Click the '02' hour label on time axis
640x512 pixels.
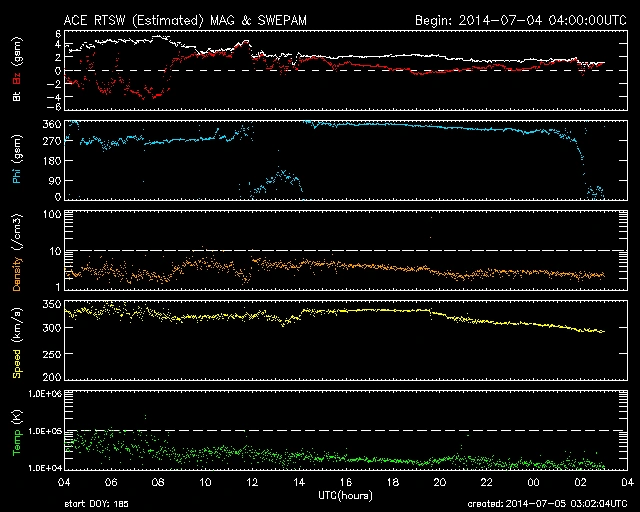(x=580, y=482)
